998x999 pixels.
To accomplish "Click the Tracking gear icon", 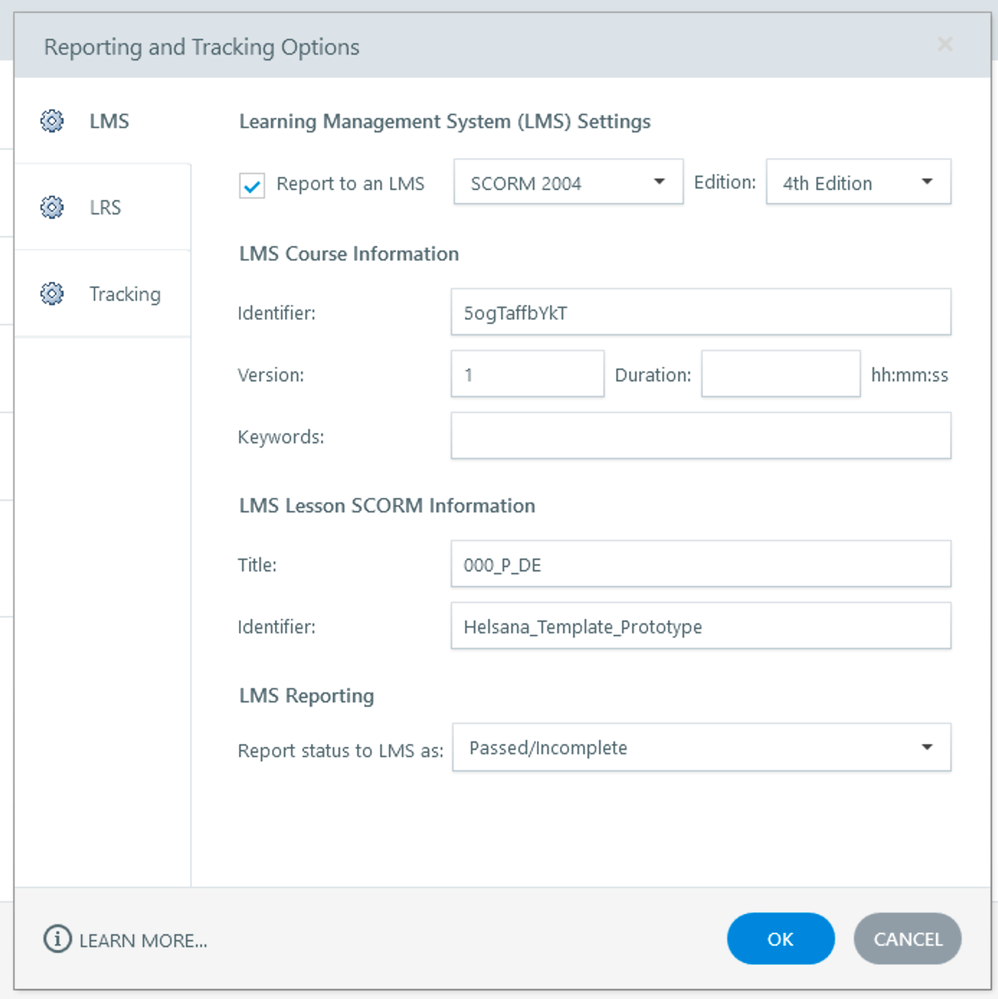I will point(52,294).
